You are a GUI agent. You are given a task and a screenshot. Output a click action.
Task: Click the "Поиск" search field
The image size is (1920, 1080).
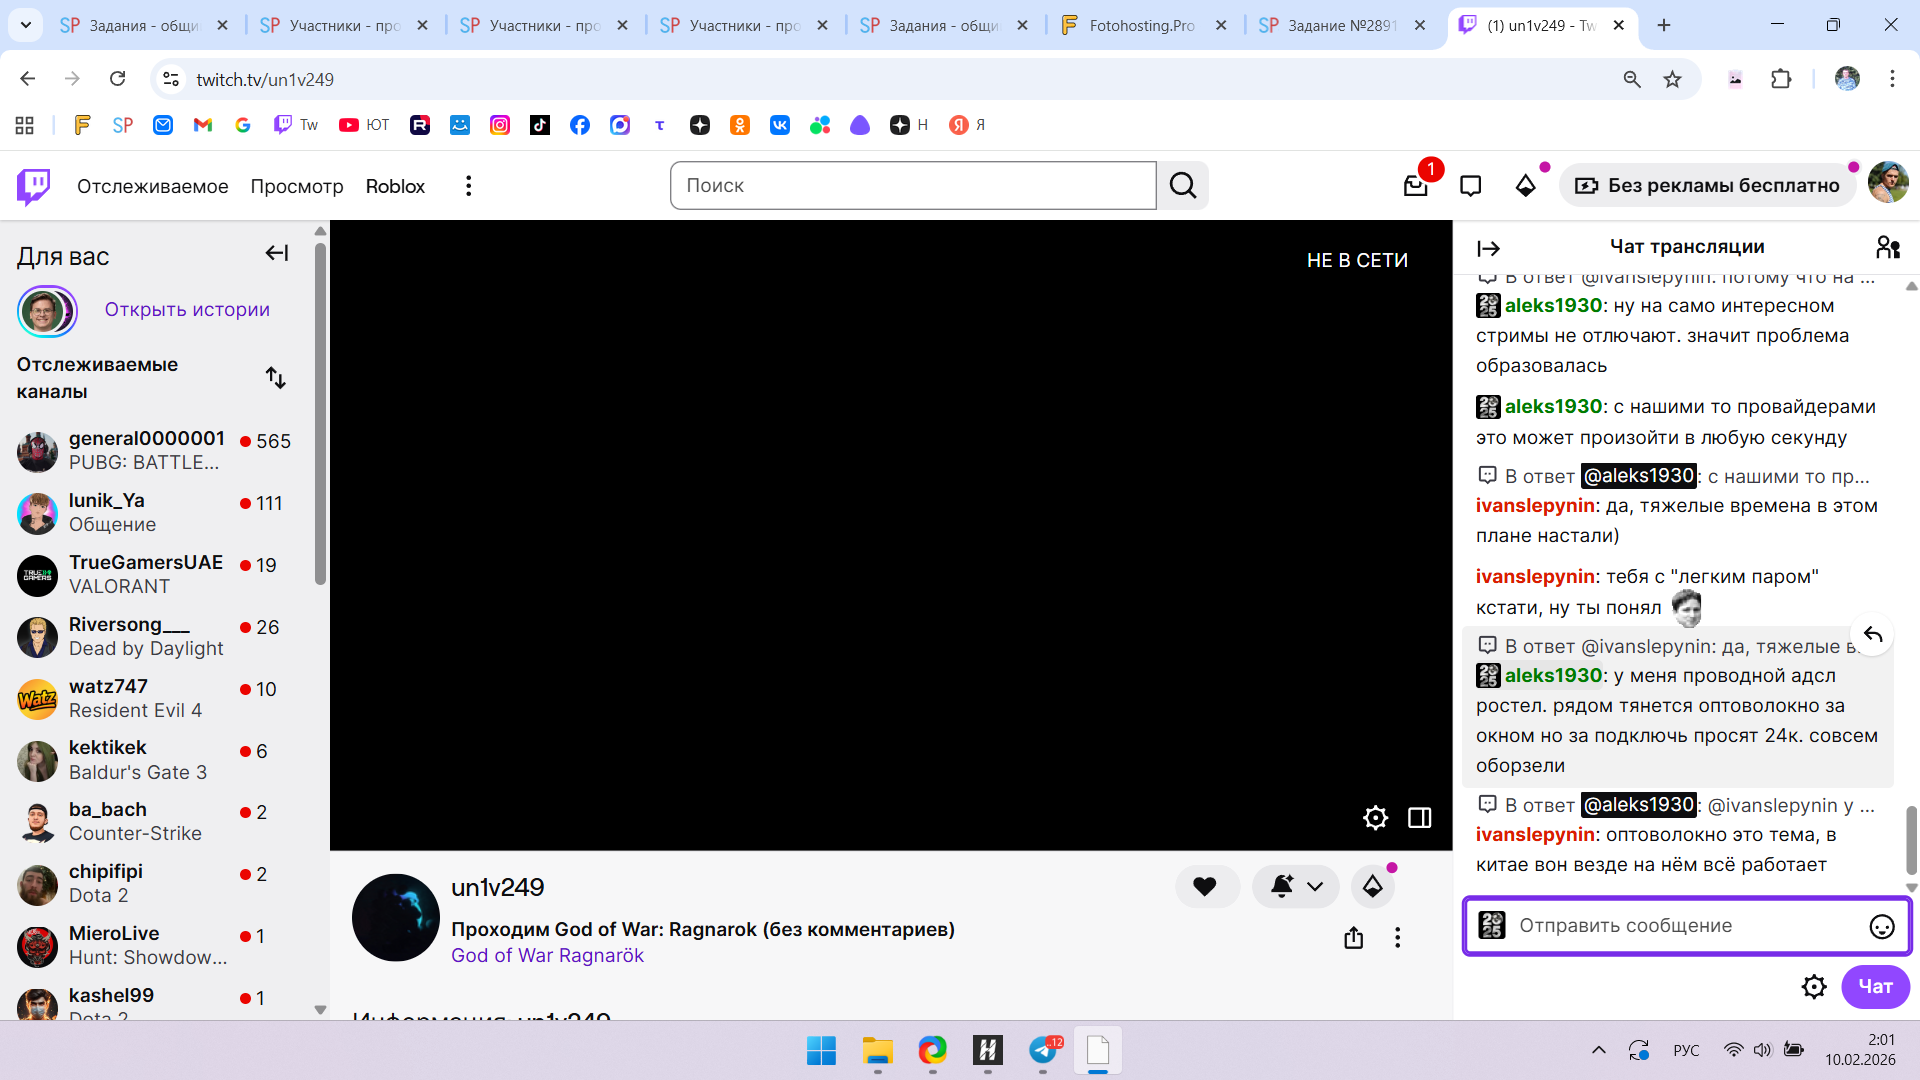point(912,186)
